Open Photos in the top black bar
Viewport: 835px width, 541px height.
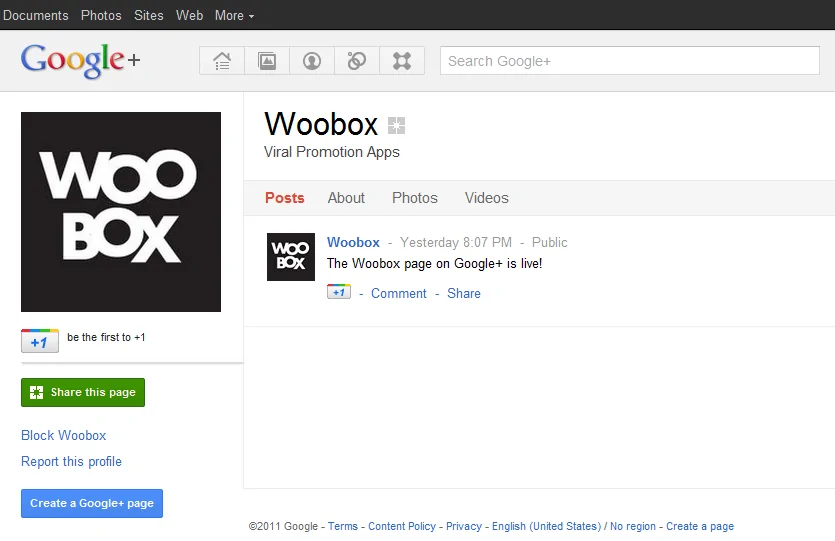tap(101, 15)
